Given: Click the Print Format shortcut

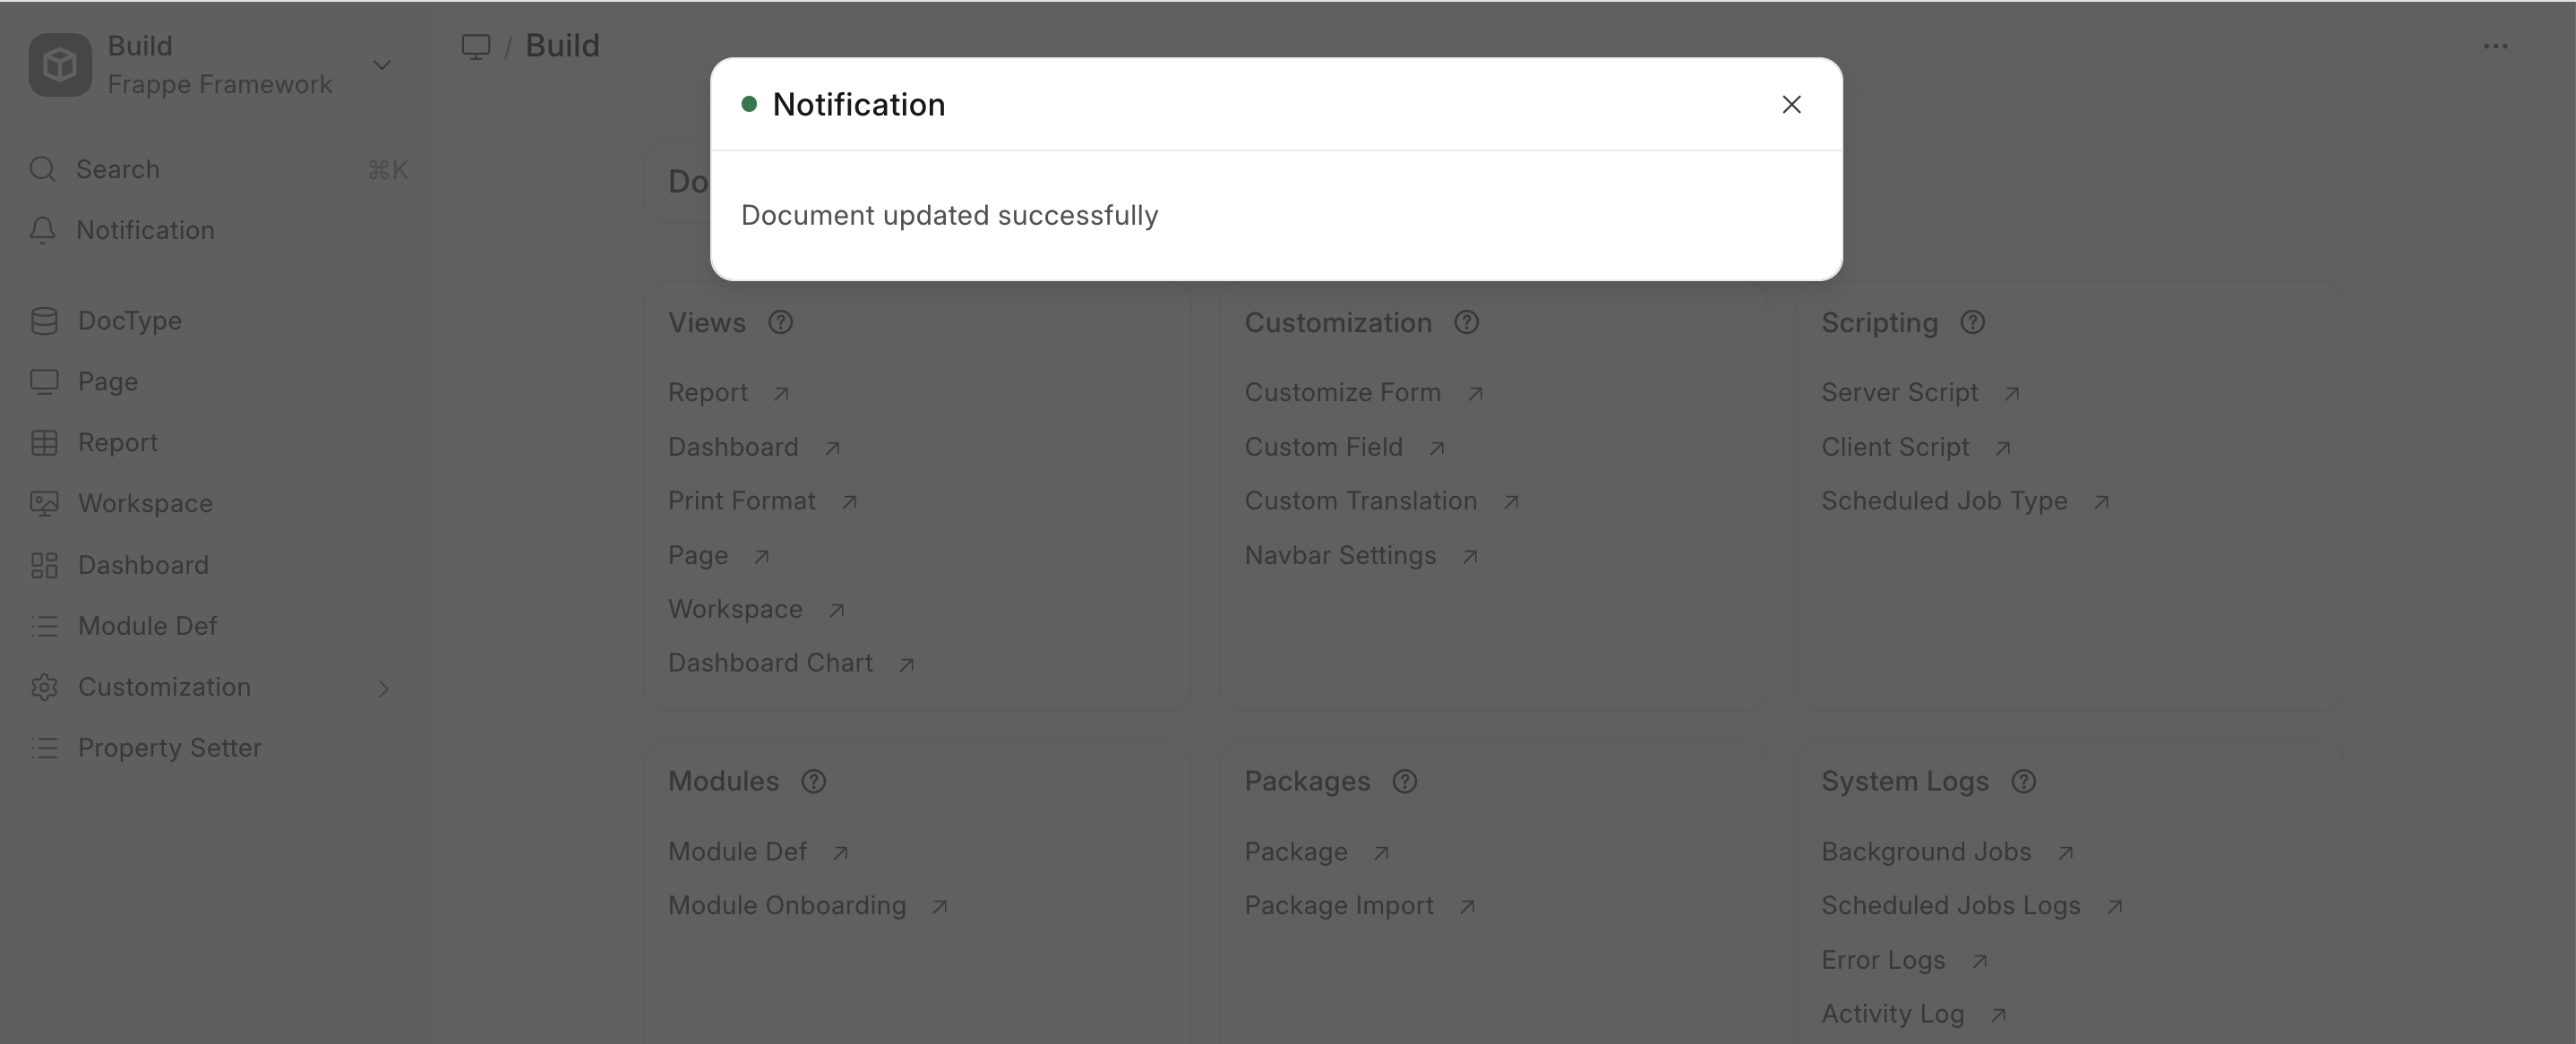Looking at the screenshot, I should (x=741, y=501).
